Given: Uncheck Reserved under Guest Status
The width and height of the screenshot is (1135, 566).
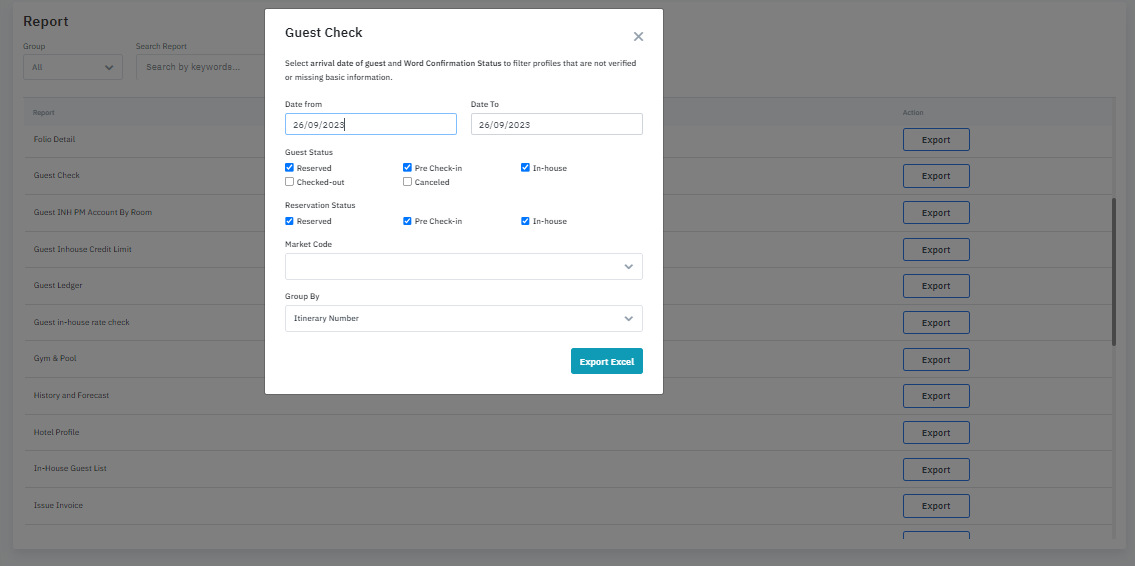Looking at the screenshot, I should coord(290,168).
